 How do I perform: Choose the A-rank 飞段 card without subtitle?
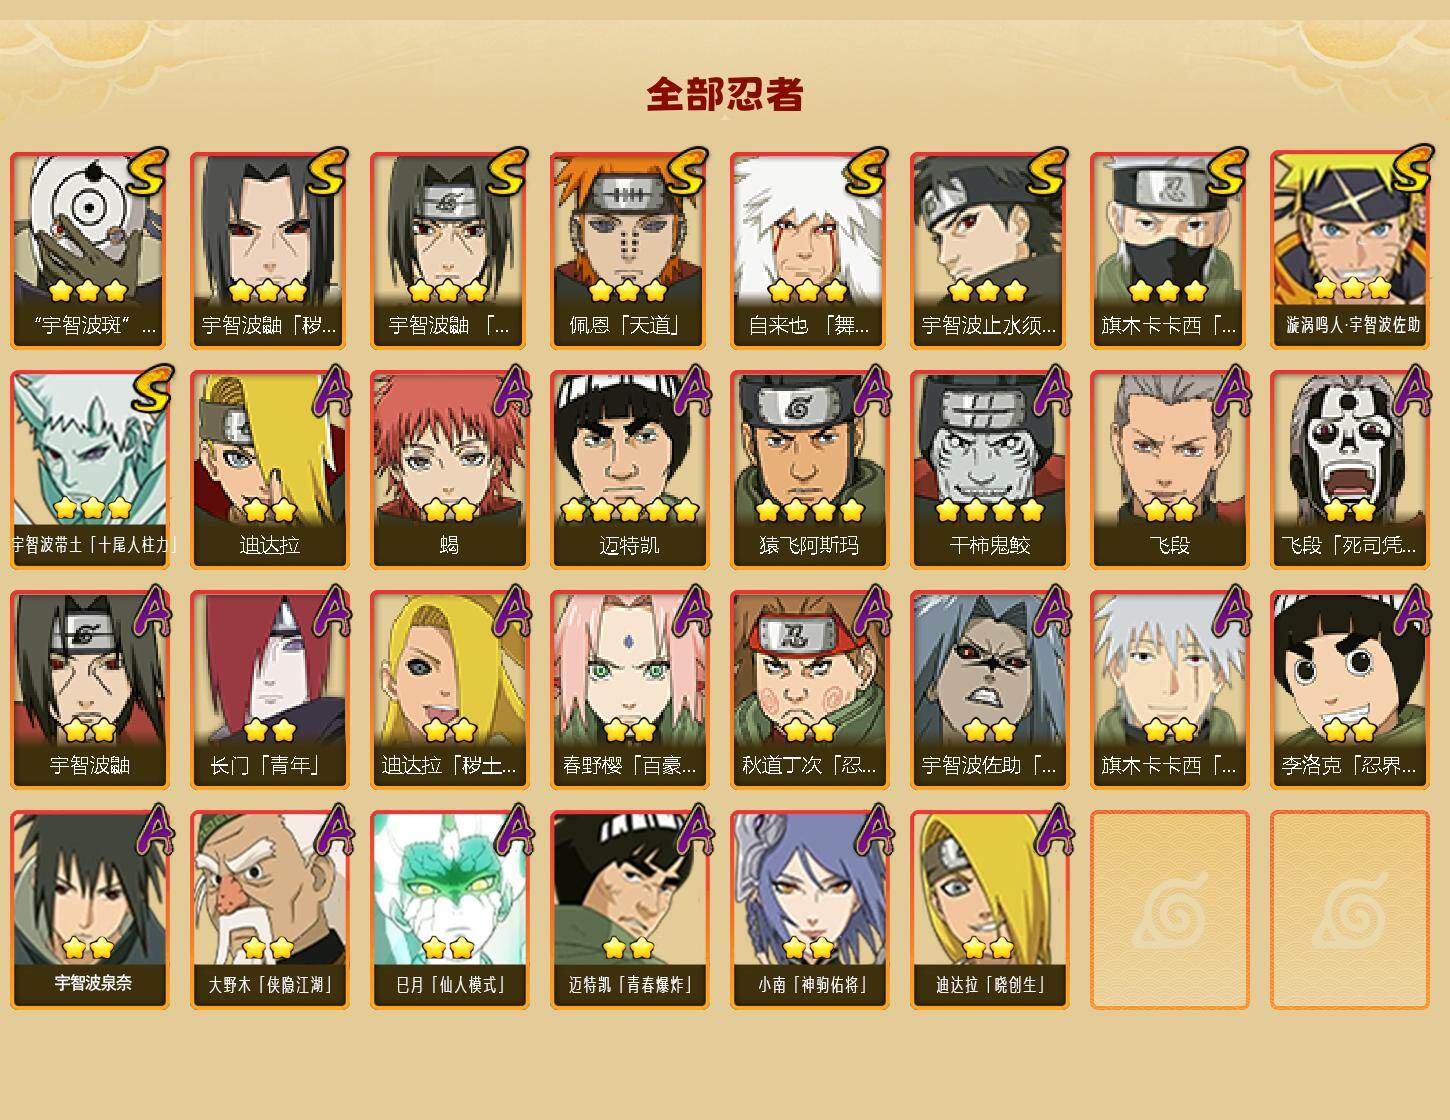[1169, 470]
